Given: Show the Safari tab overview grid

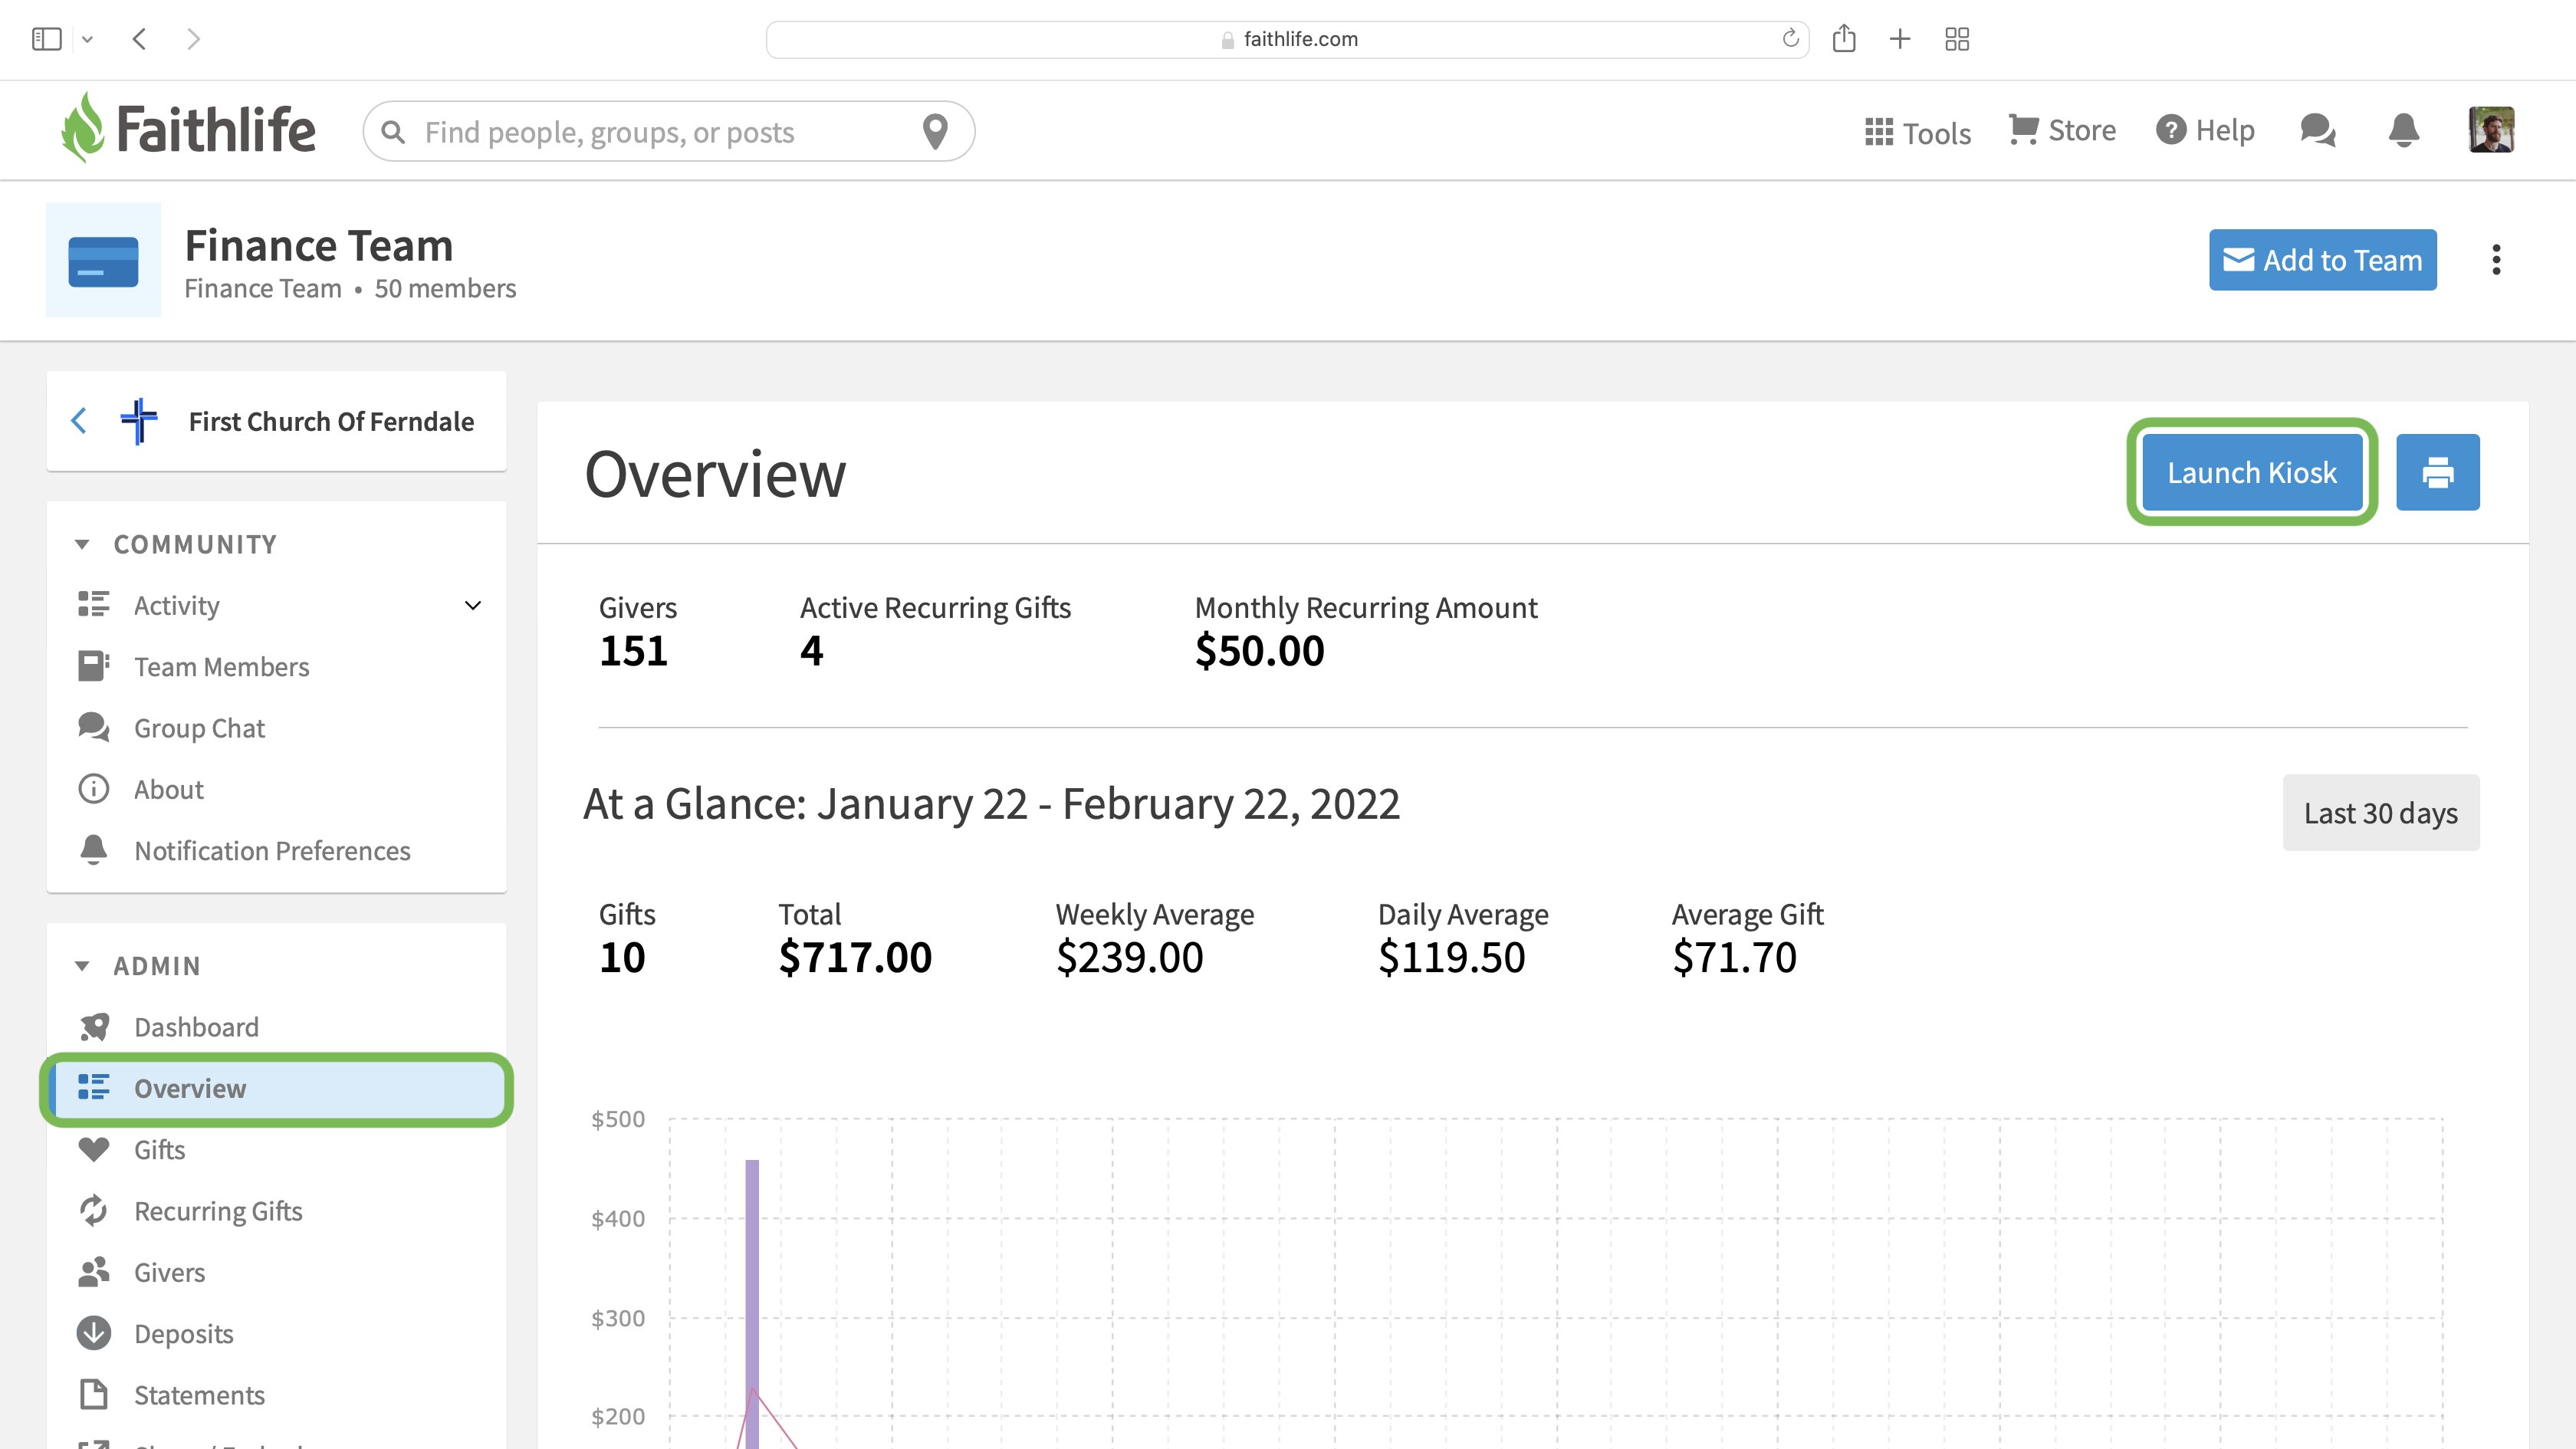Looking at the screenshot, I should 1957,39.
